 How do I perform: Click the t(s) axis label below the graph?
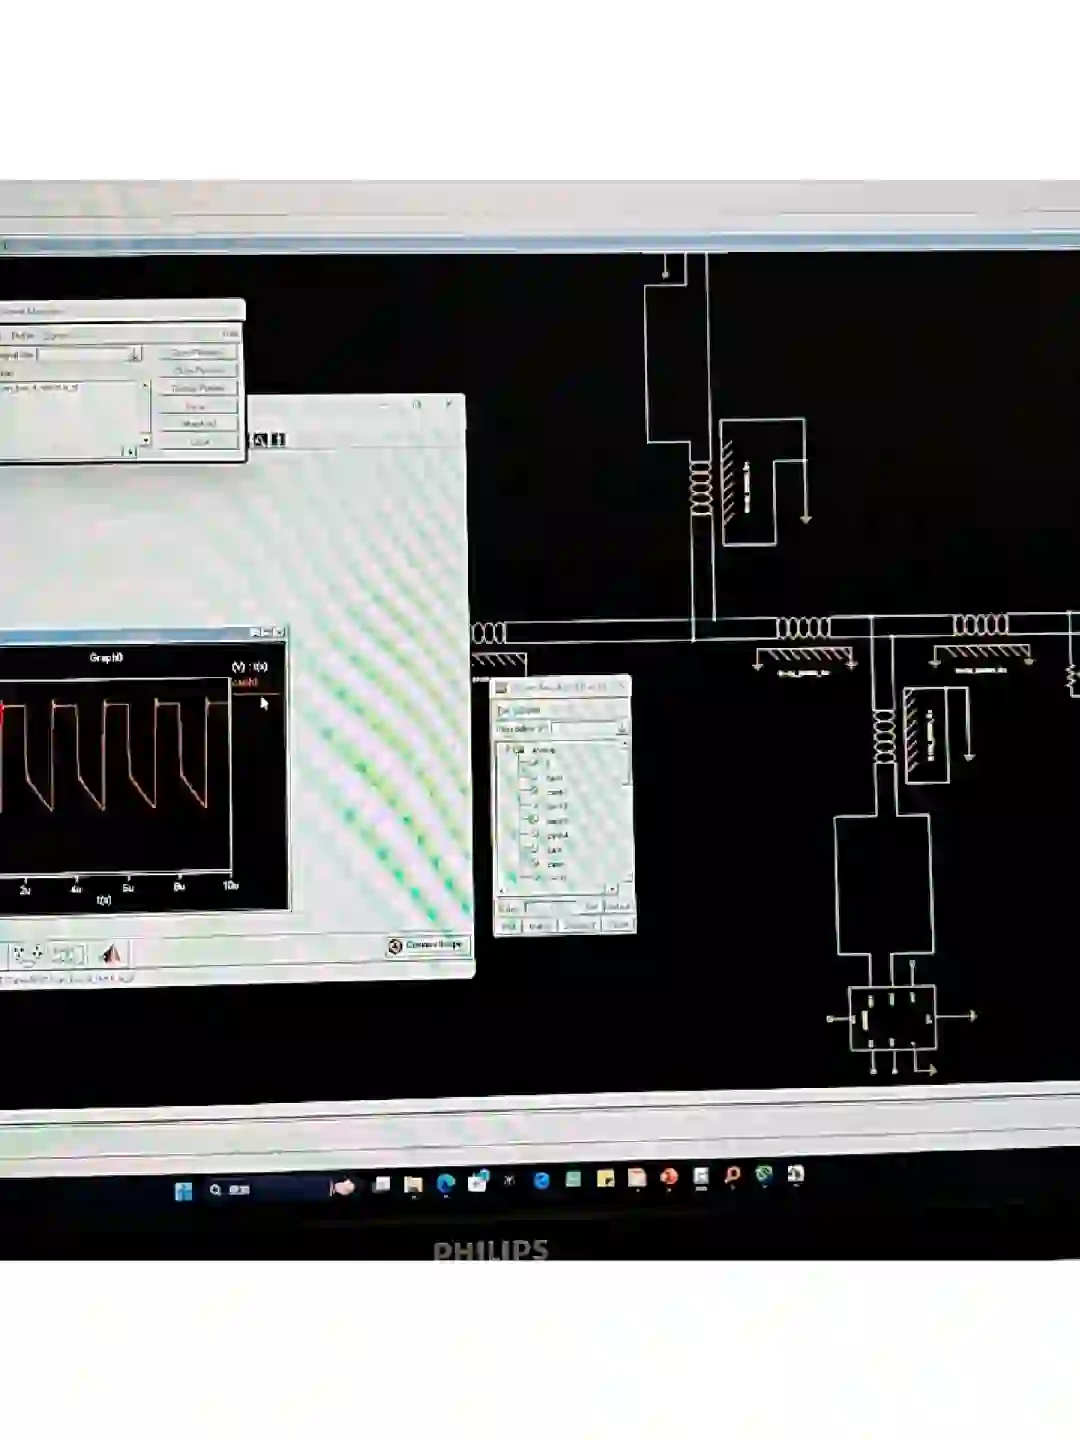click(104, 900)
